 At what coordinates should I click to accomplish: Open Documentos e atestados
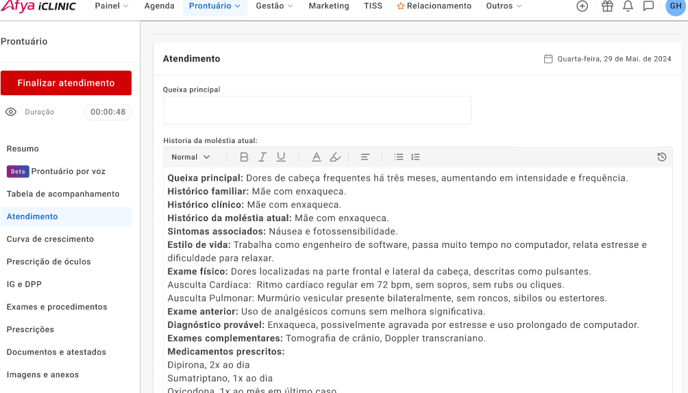[56, 352]
